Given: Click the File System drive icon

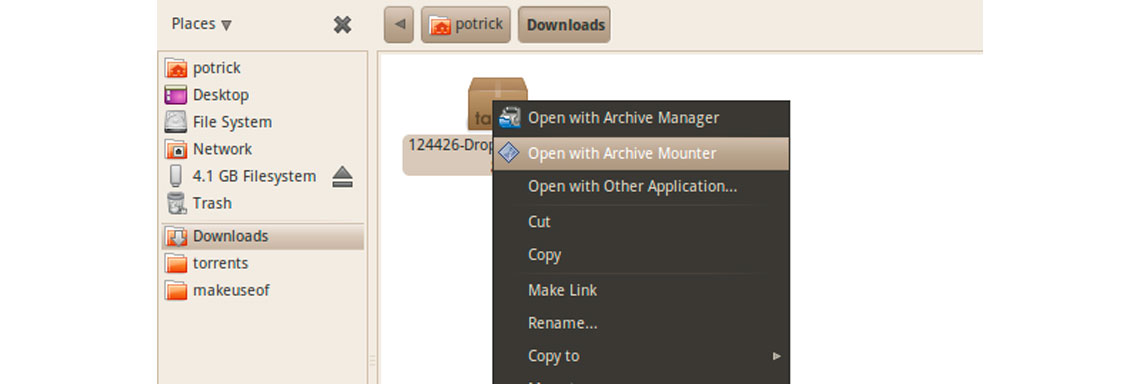Looking at the screenshot, I should 176,122.
